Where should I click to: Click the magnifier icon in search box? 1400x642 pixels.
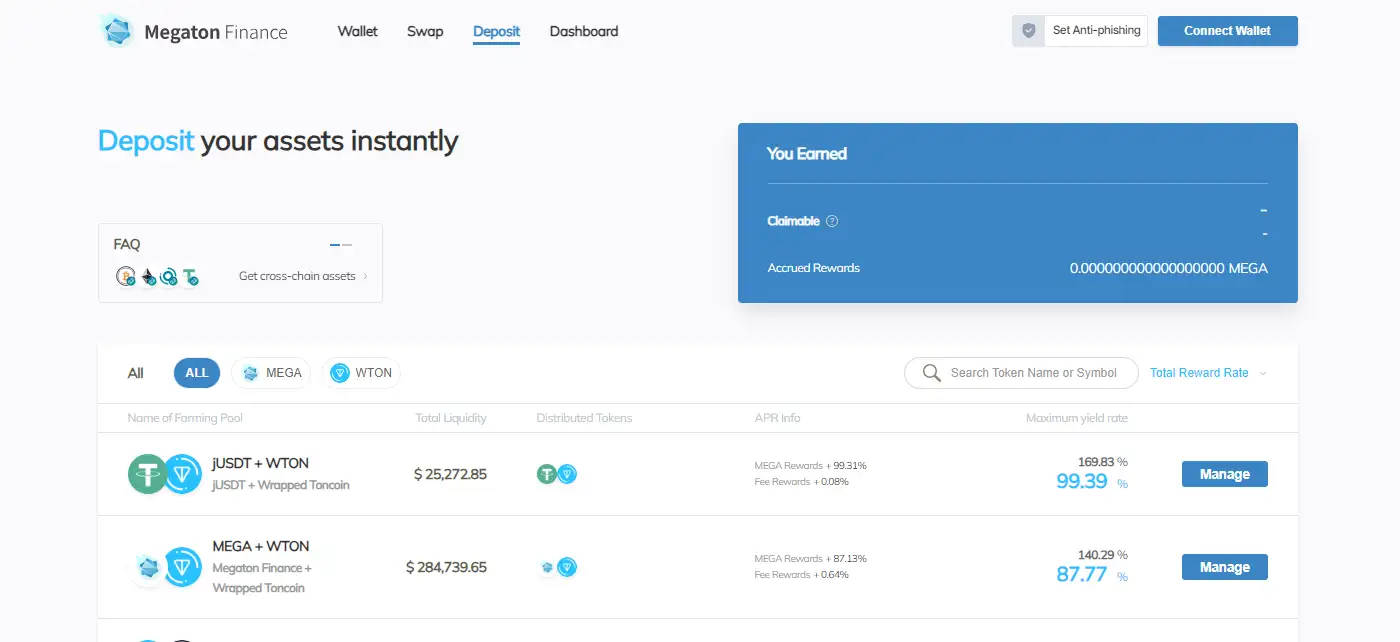(931, 373)
